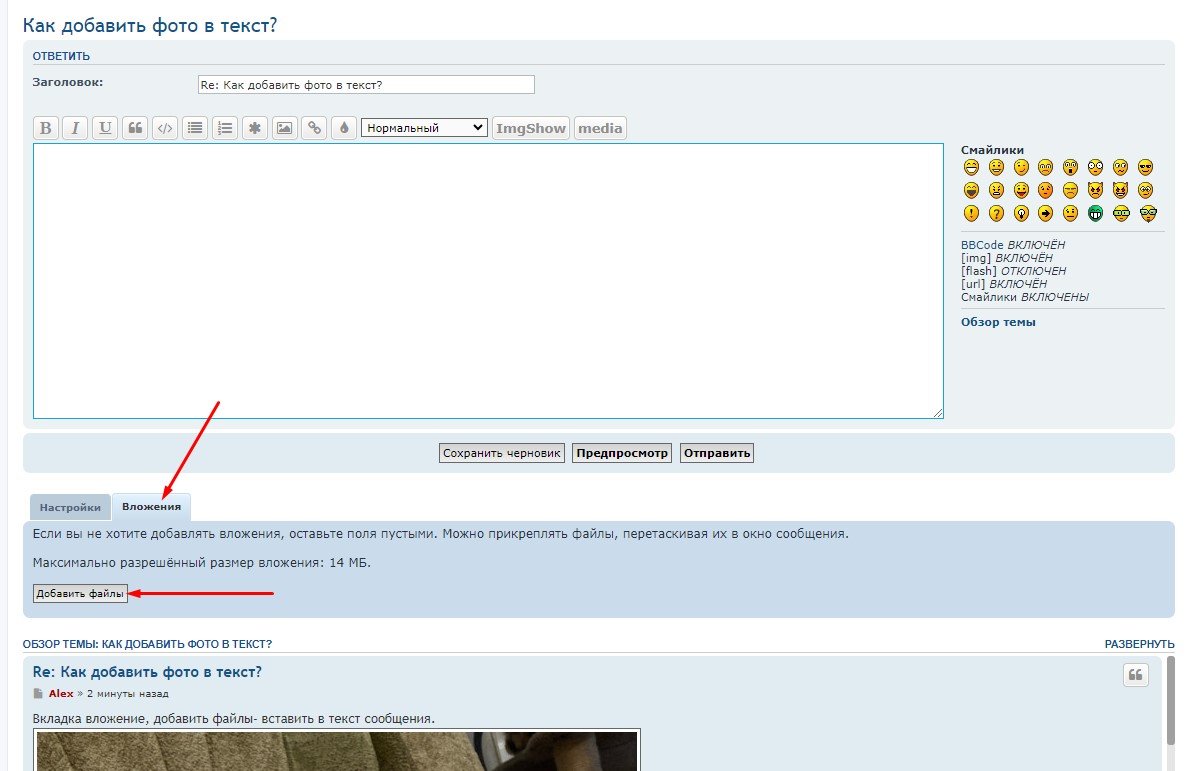This screenshot has height=771, width=1186.
Task: Open the font size dropdown showing Нормальный
Action: [424, 128]
